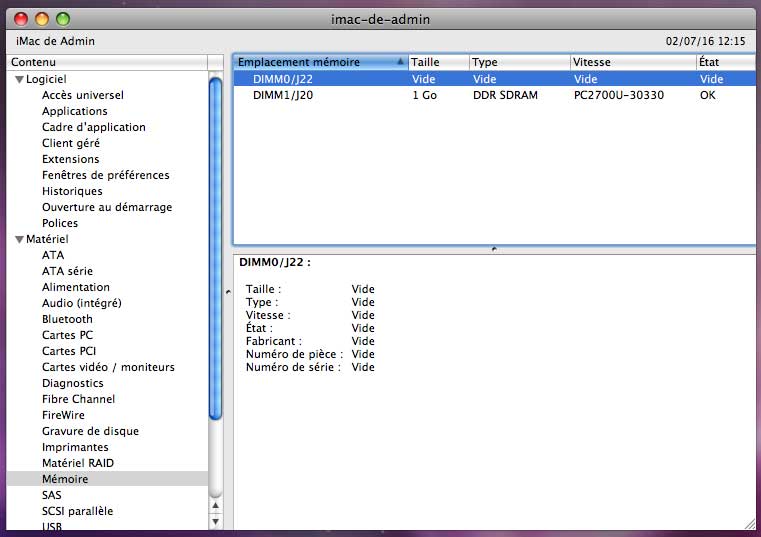Sort by Taille column header

(x=439, y=62)
